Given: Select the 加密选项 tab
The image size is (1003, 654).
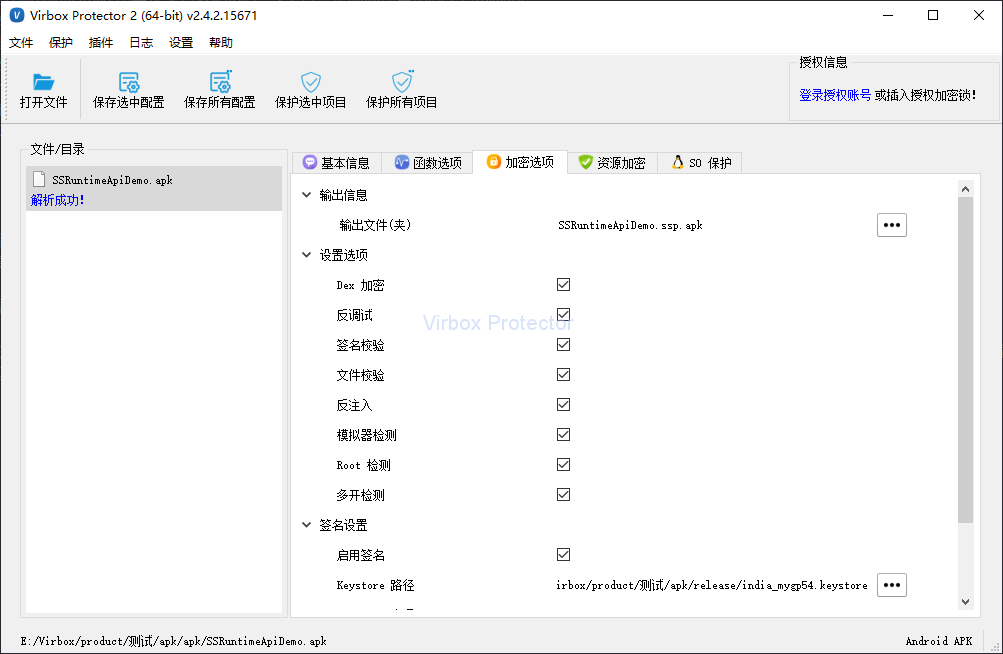Looking at the screenshot, I should (x=520, y=162).
